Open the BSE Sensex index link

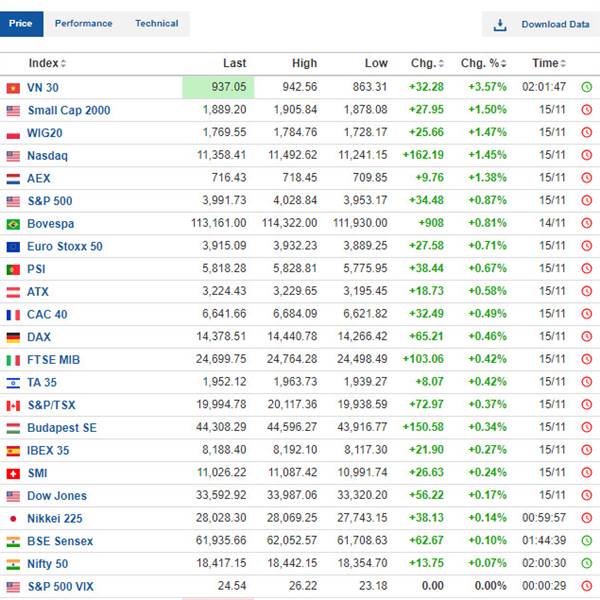(x=60, y=541)
